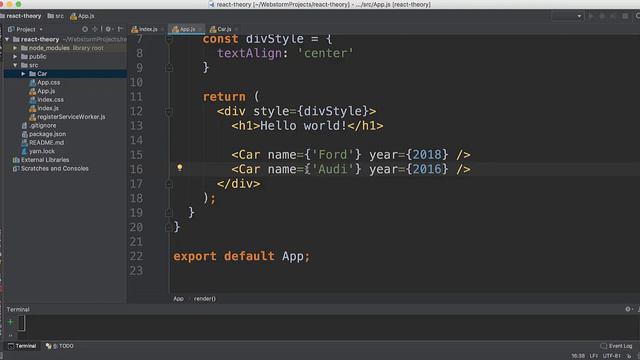This screenshot has height=360, width=640.
Task: Click the scroll-from-source target icon in Project panel
Action: (85, 29)
